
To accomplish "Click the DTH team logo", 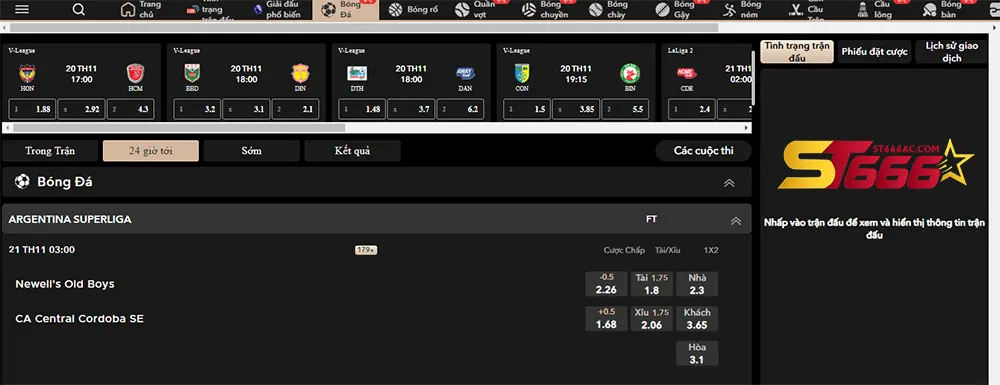I will click(357, 73).
